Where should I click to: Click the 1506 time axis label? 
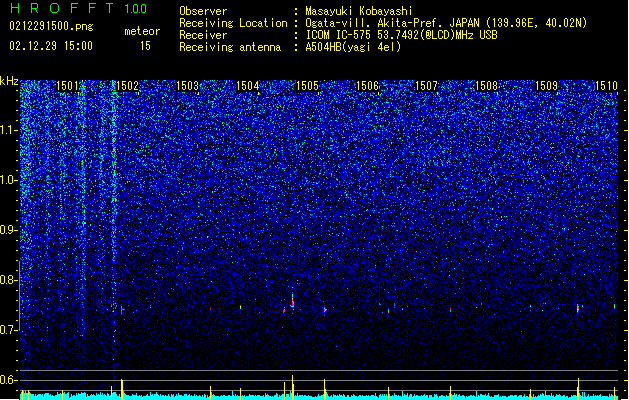(367, 86)
